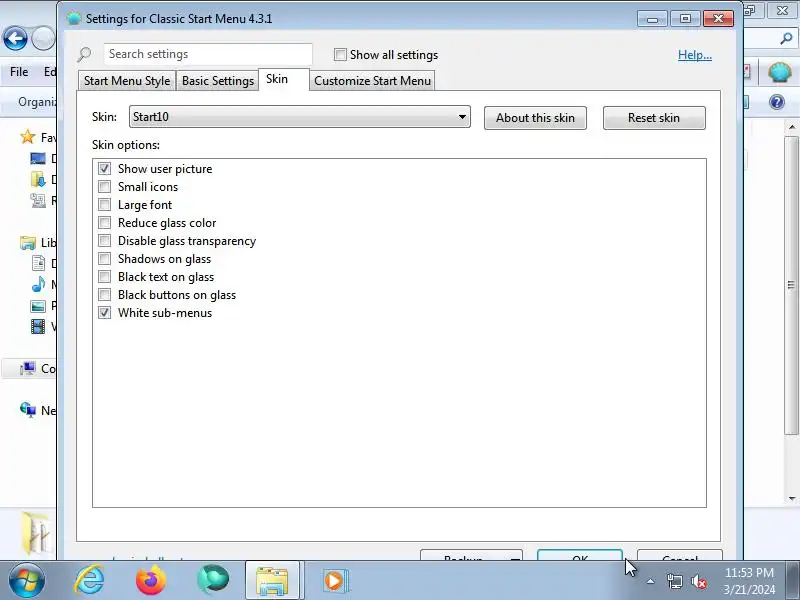This screenshot has width=800, height=600.
Task: Select the Skin tab
Action: click(284, 79)
